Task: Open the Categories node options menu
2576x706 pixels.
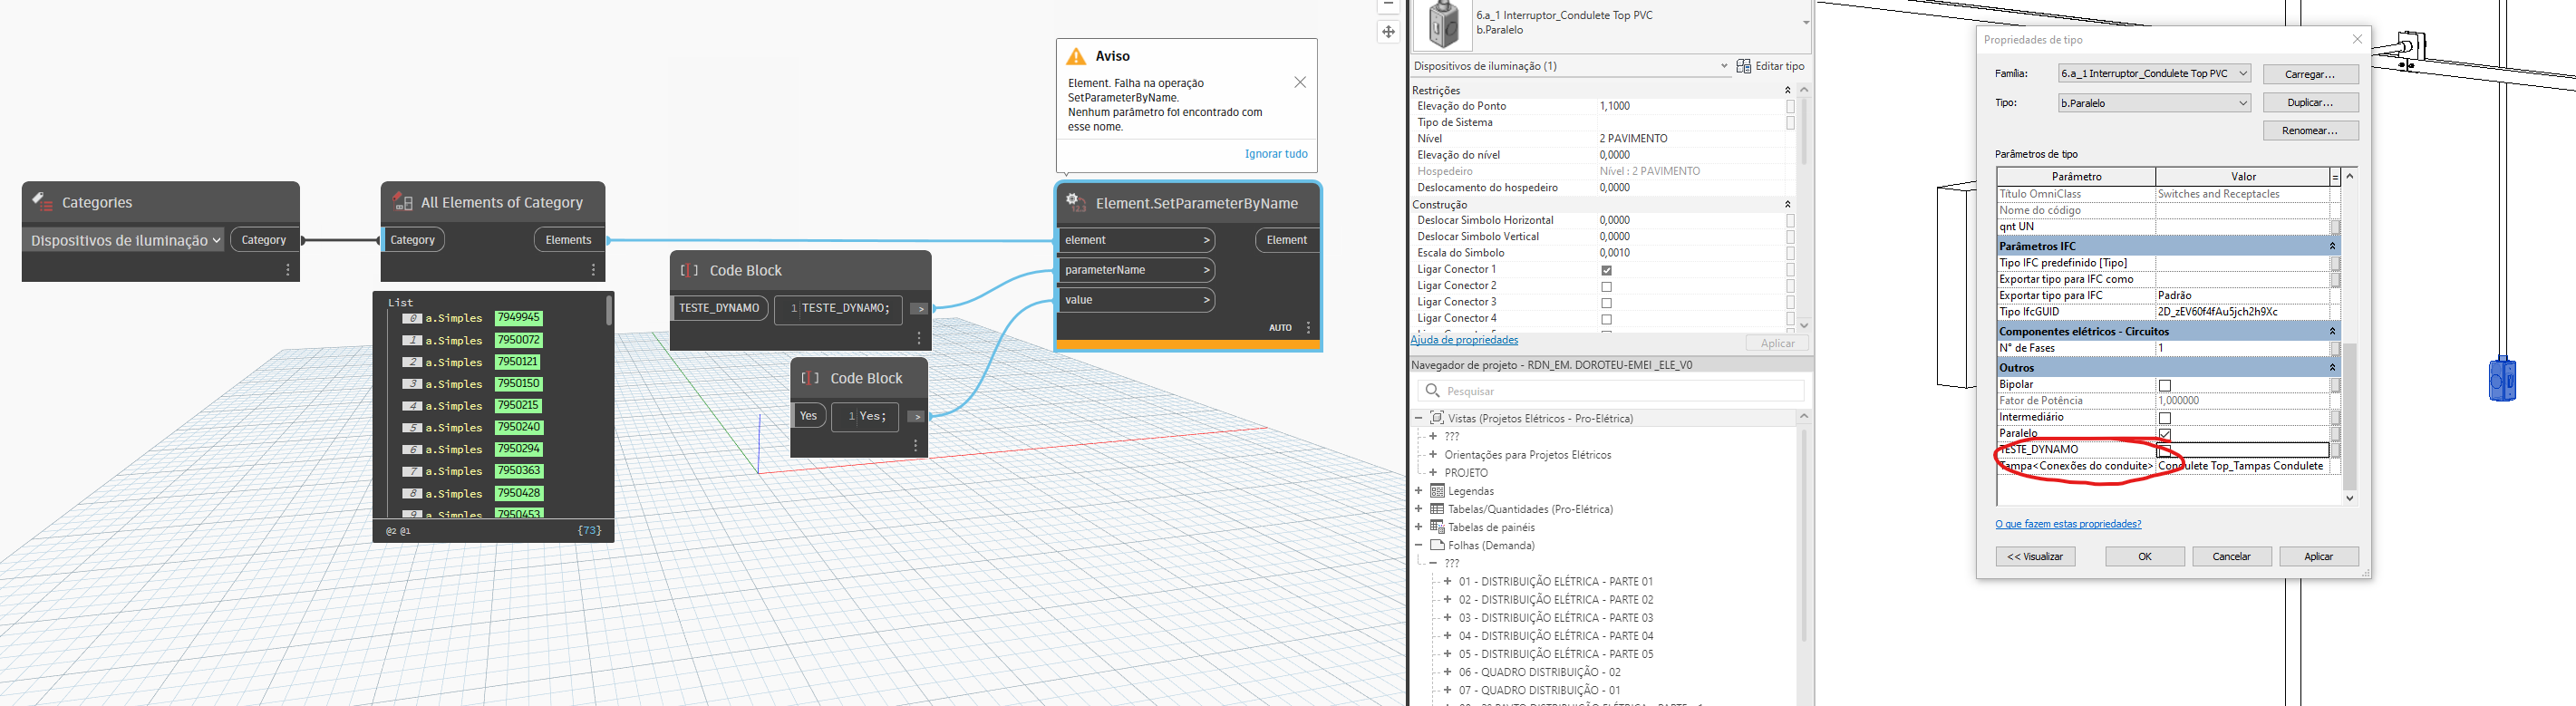Action: click(x=288, y=270)
